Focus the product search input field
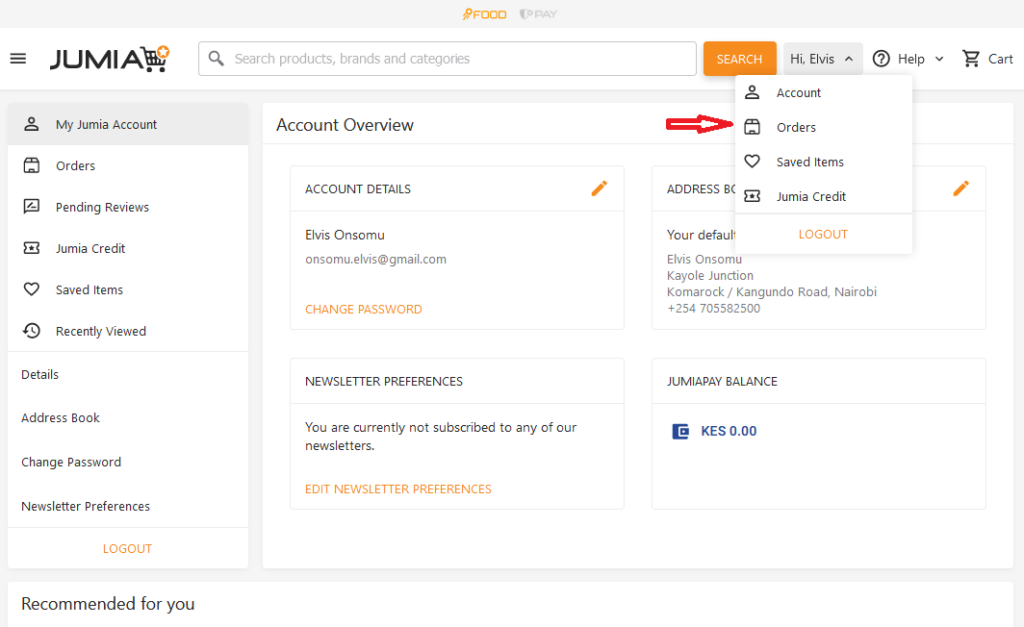This screenshot has height=627, width=1024. click(x=447, y=59)
